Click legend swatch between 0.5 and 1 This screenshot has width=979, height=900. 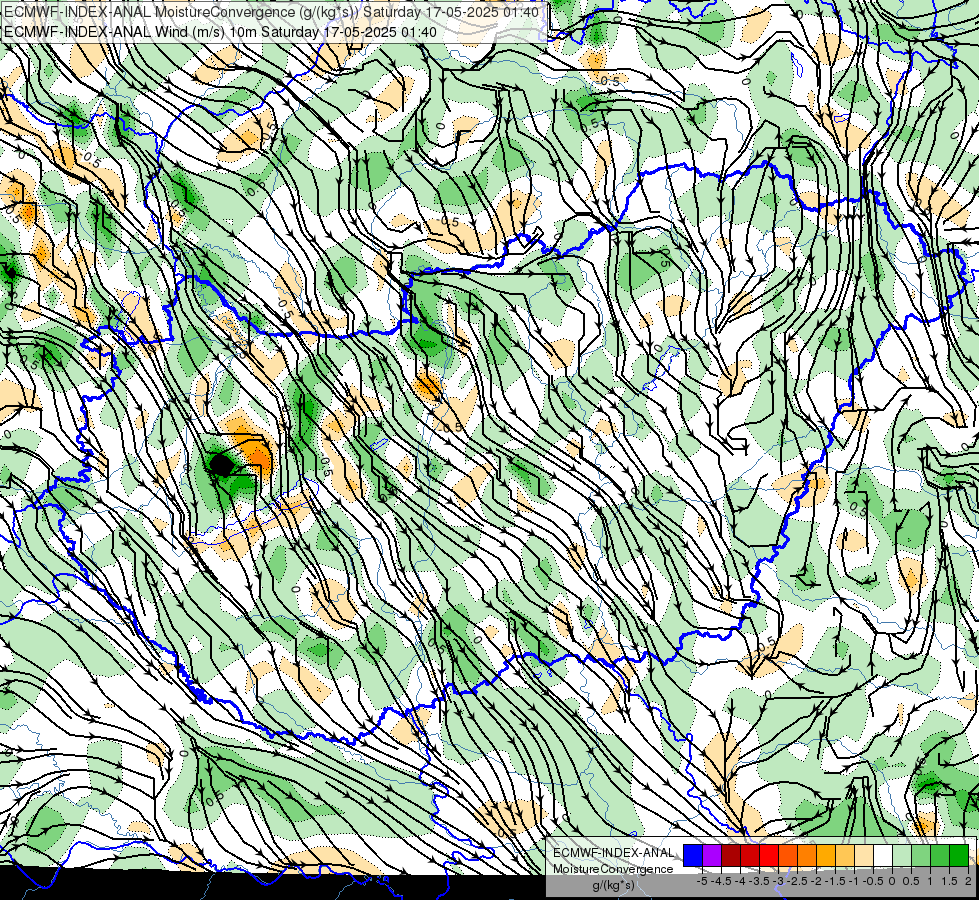(x=921, y=855)
